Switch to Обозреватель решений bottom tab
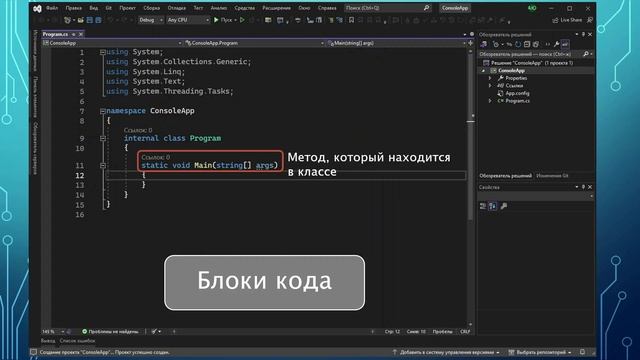The height and width of the screenshot is (360, 640). click(x=505, y=176)
